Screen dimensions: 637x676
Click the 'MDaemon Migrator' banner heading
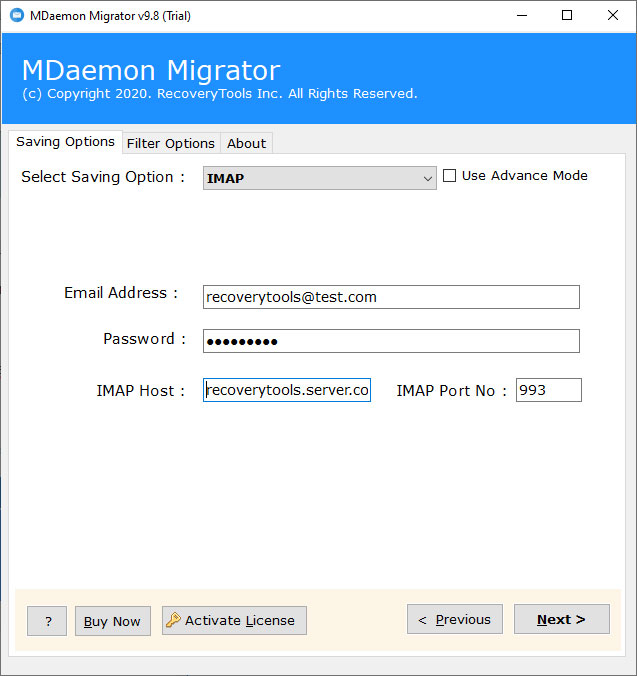151,70
